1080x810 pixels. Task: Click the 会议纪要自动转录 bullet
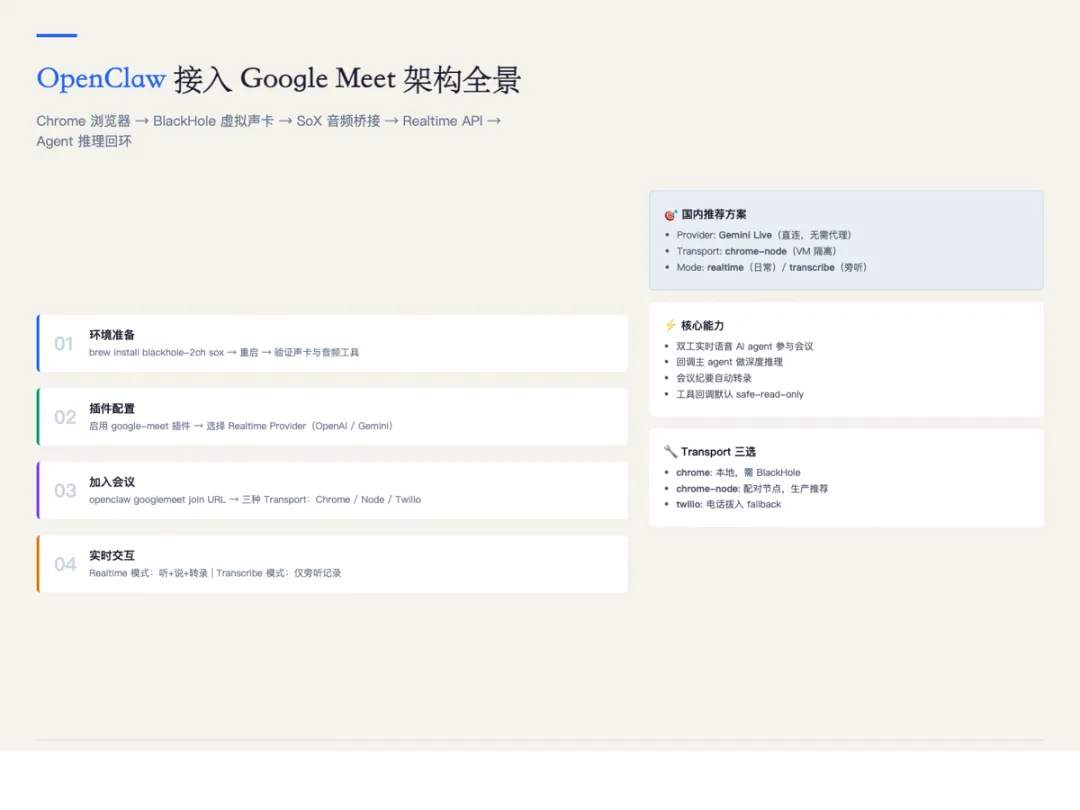[x=714, y=378]
